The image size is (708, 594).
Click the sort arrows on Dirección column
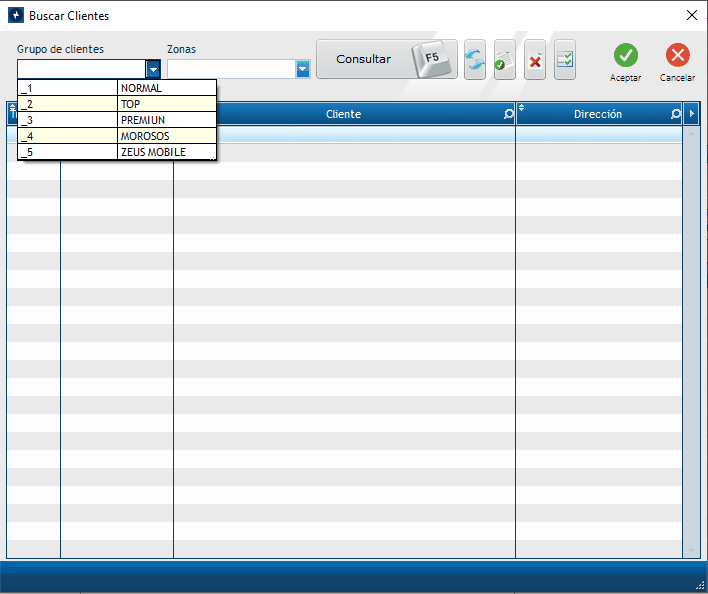[522, 107]
